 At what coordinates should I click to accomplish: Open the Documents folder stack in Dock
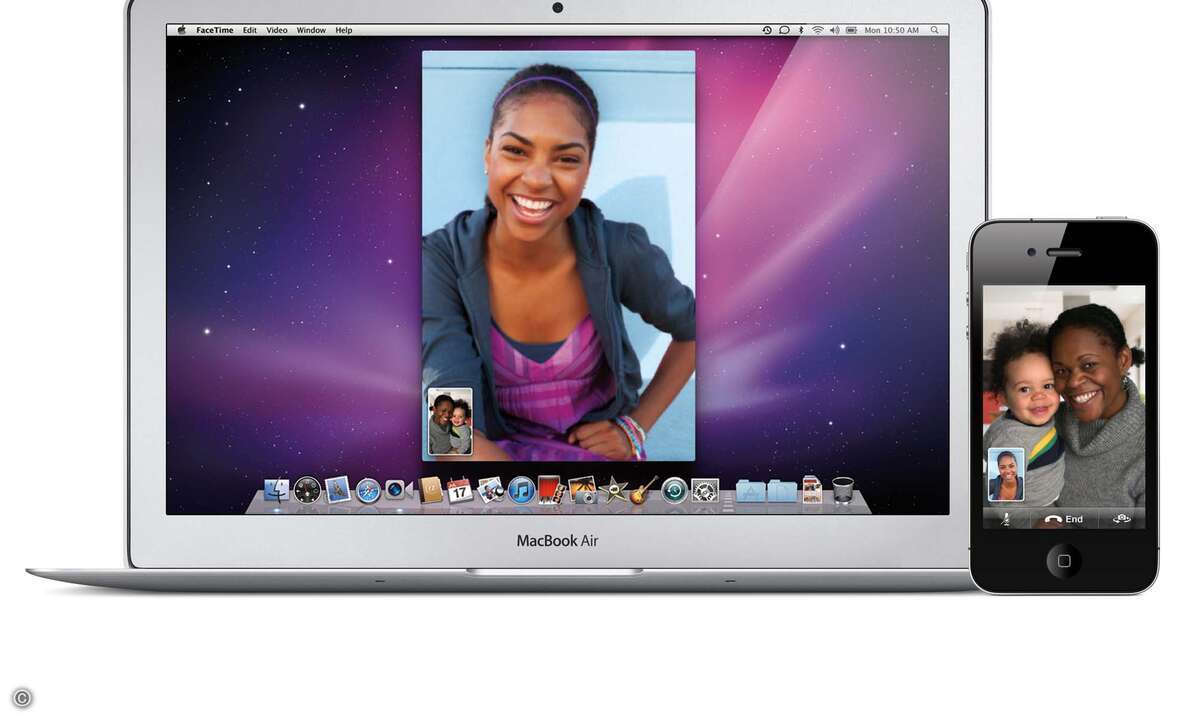[782, 490]
